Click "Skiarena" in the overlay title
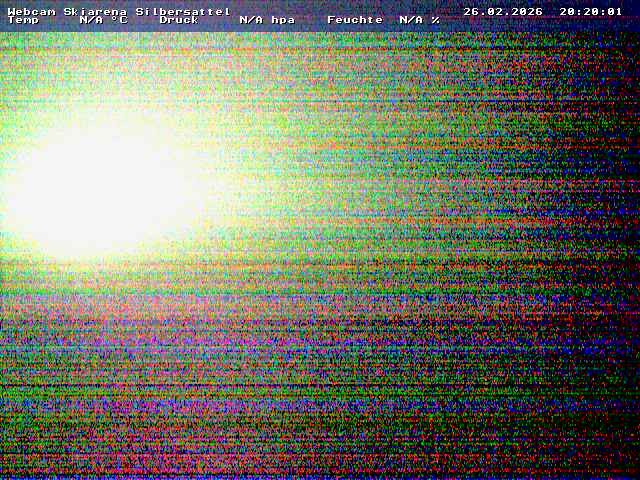This screenshot has width=640, height=480. tap(95, 11)
